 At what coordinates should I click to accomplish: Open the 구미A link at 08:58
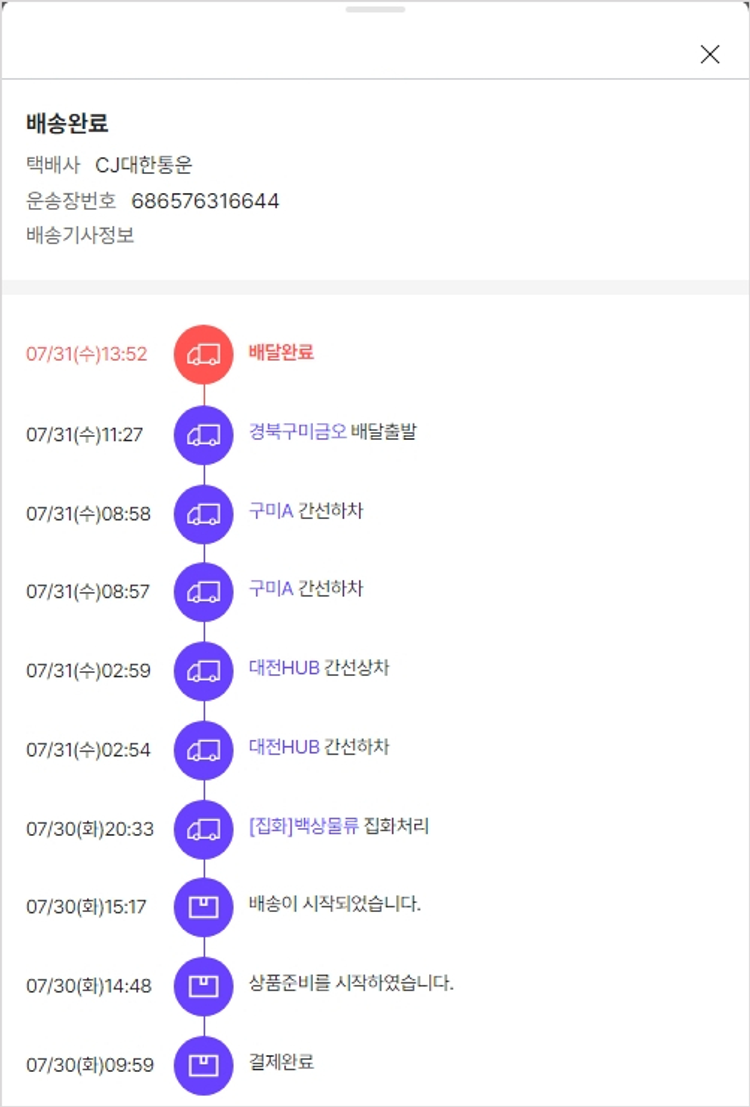271,511
